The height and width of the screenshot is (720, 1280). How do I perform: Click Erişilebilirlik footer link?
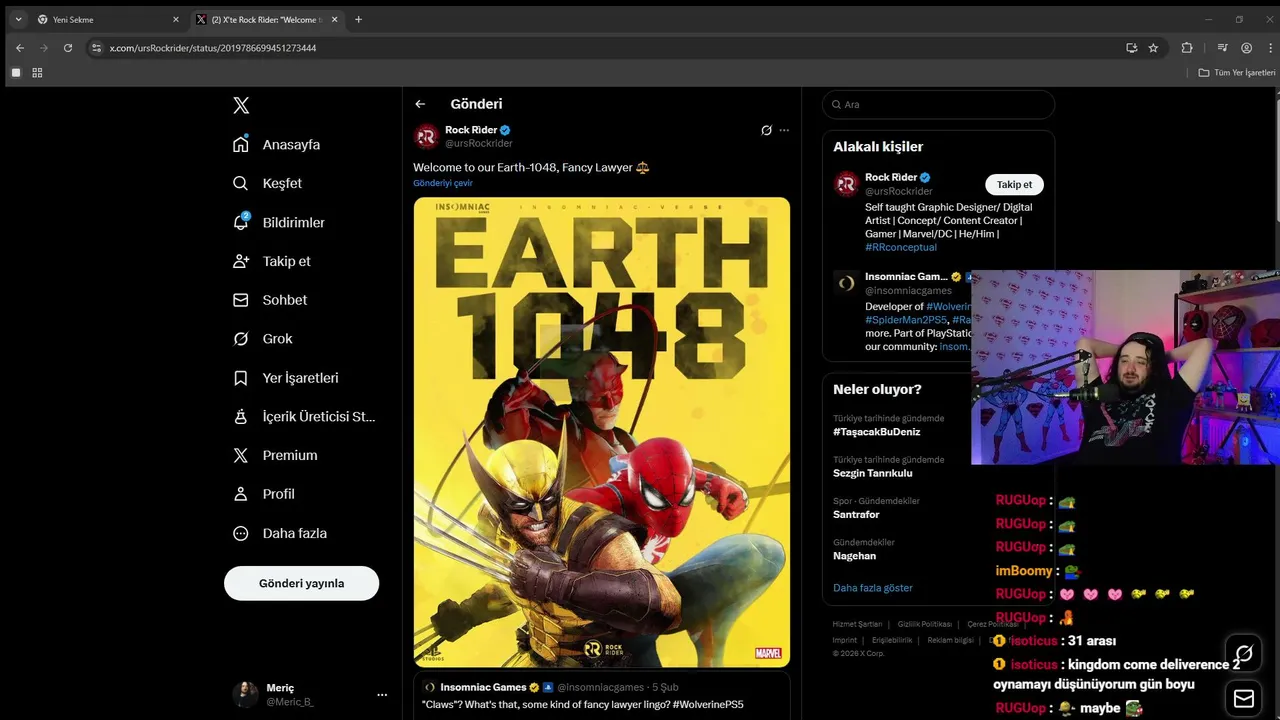(892, 640)
